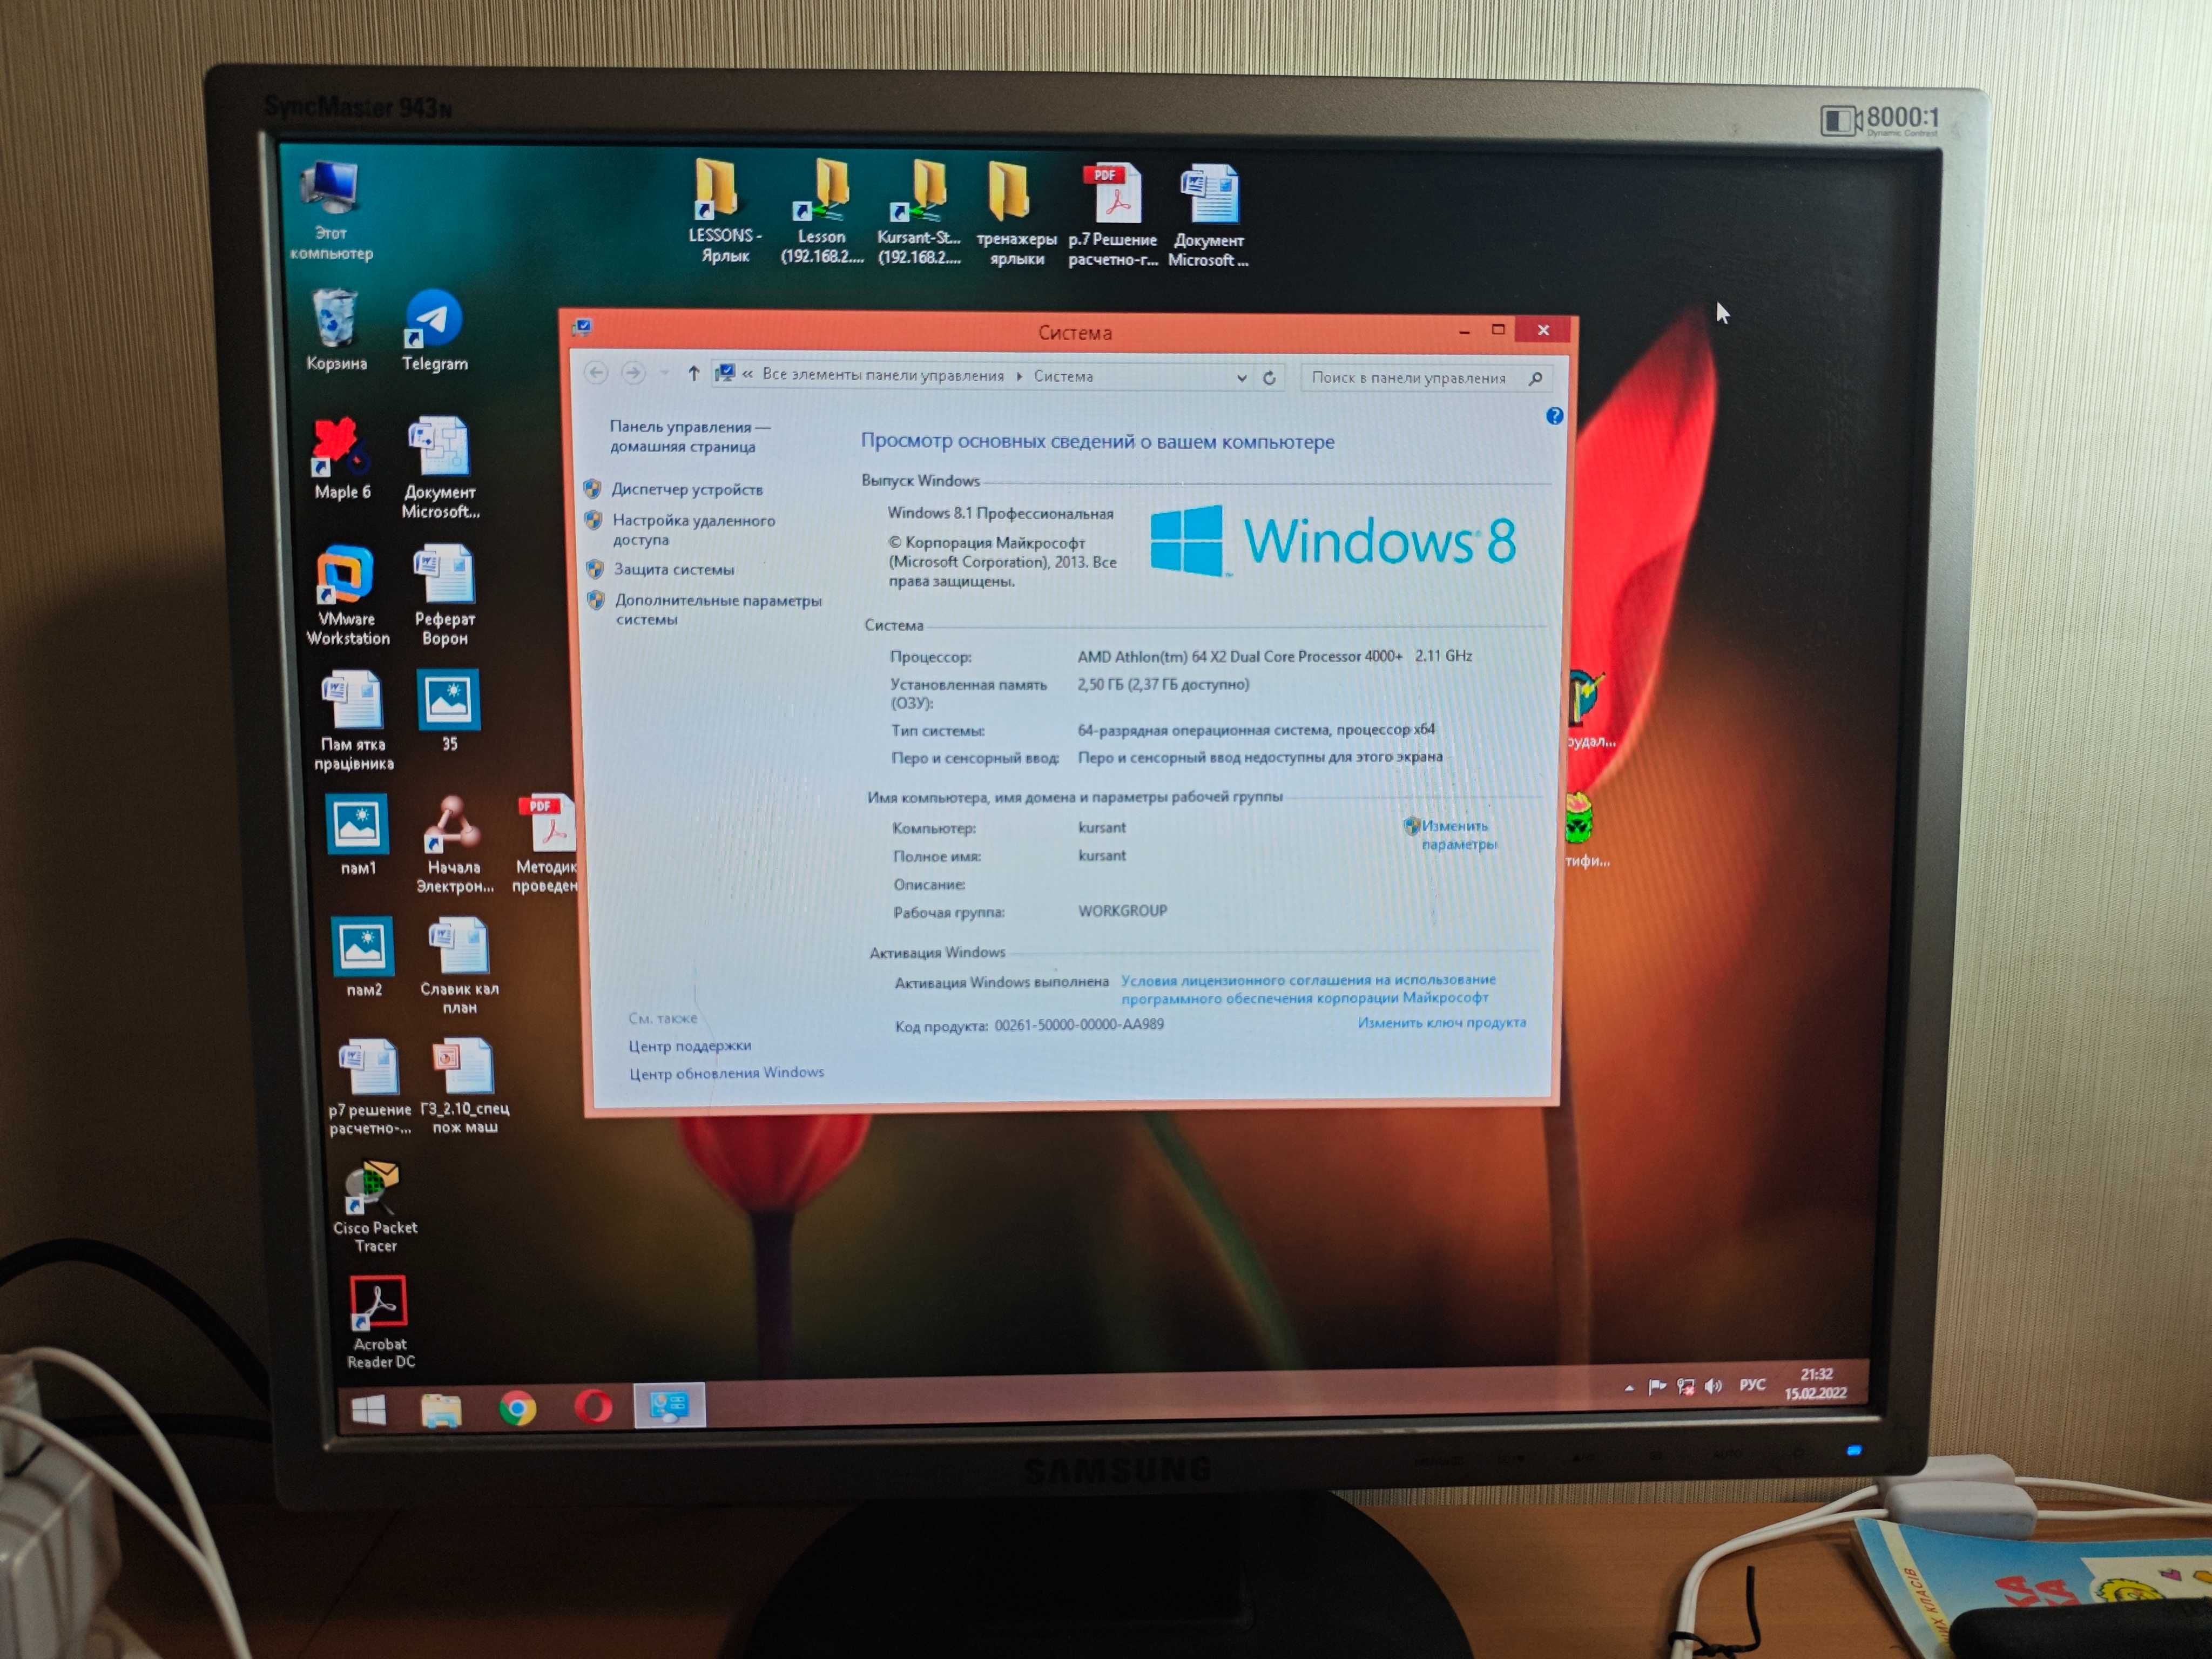This screenshot has height=1659, width=2212.
Task: Switch the РУС input language indicator
Action: point(1752,1385)
